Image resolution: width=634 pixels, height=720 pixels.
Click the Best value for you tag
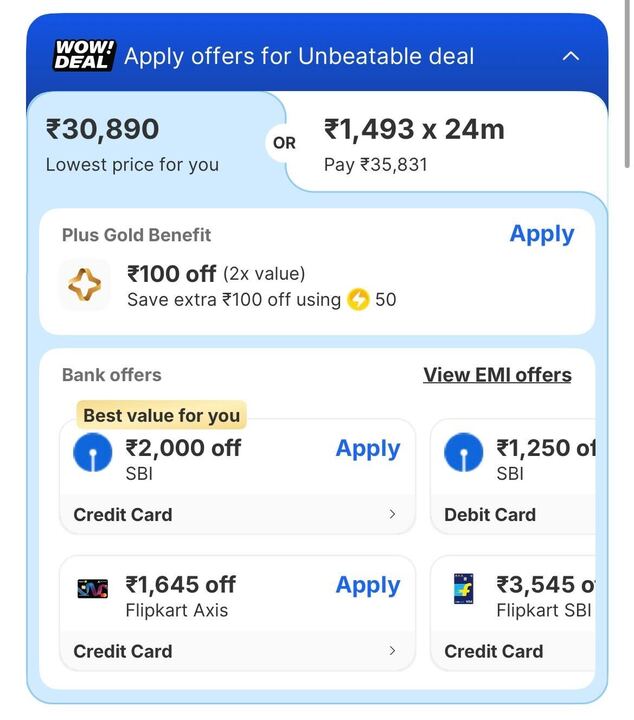(x=161, y=415)
